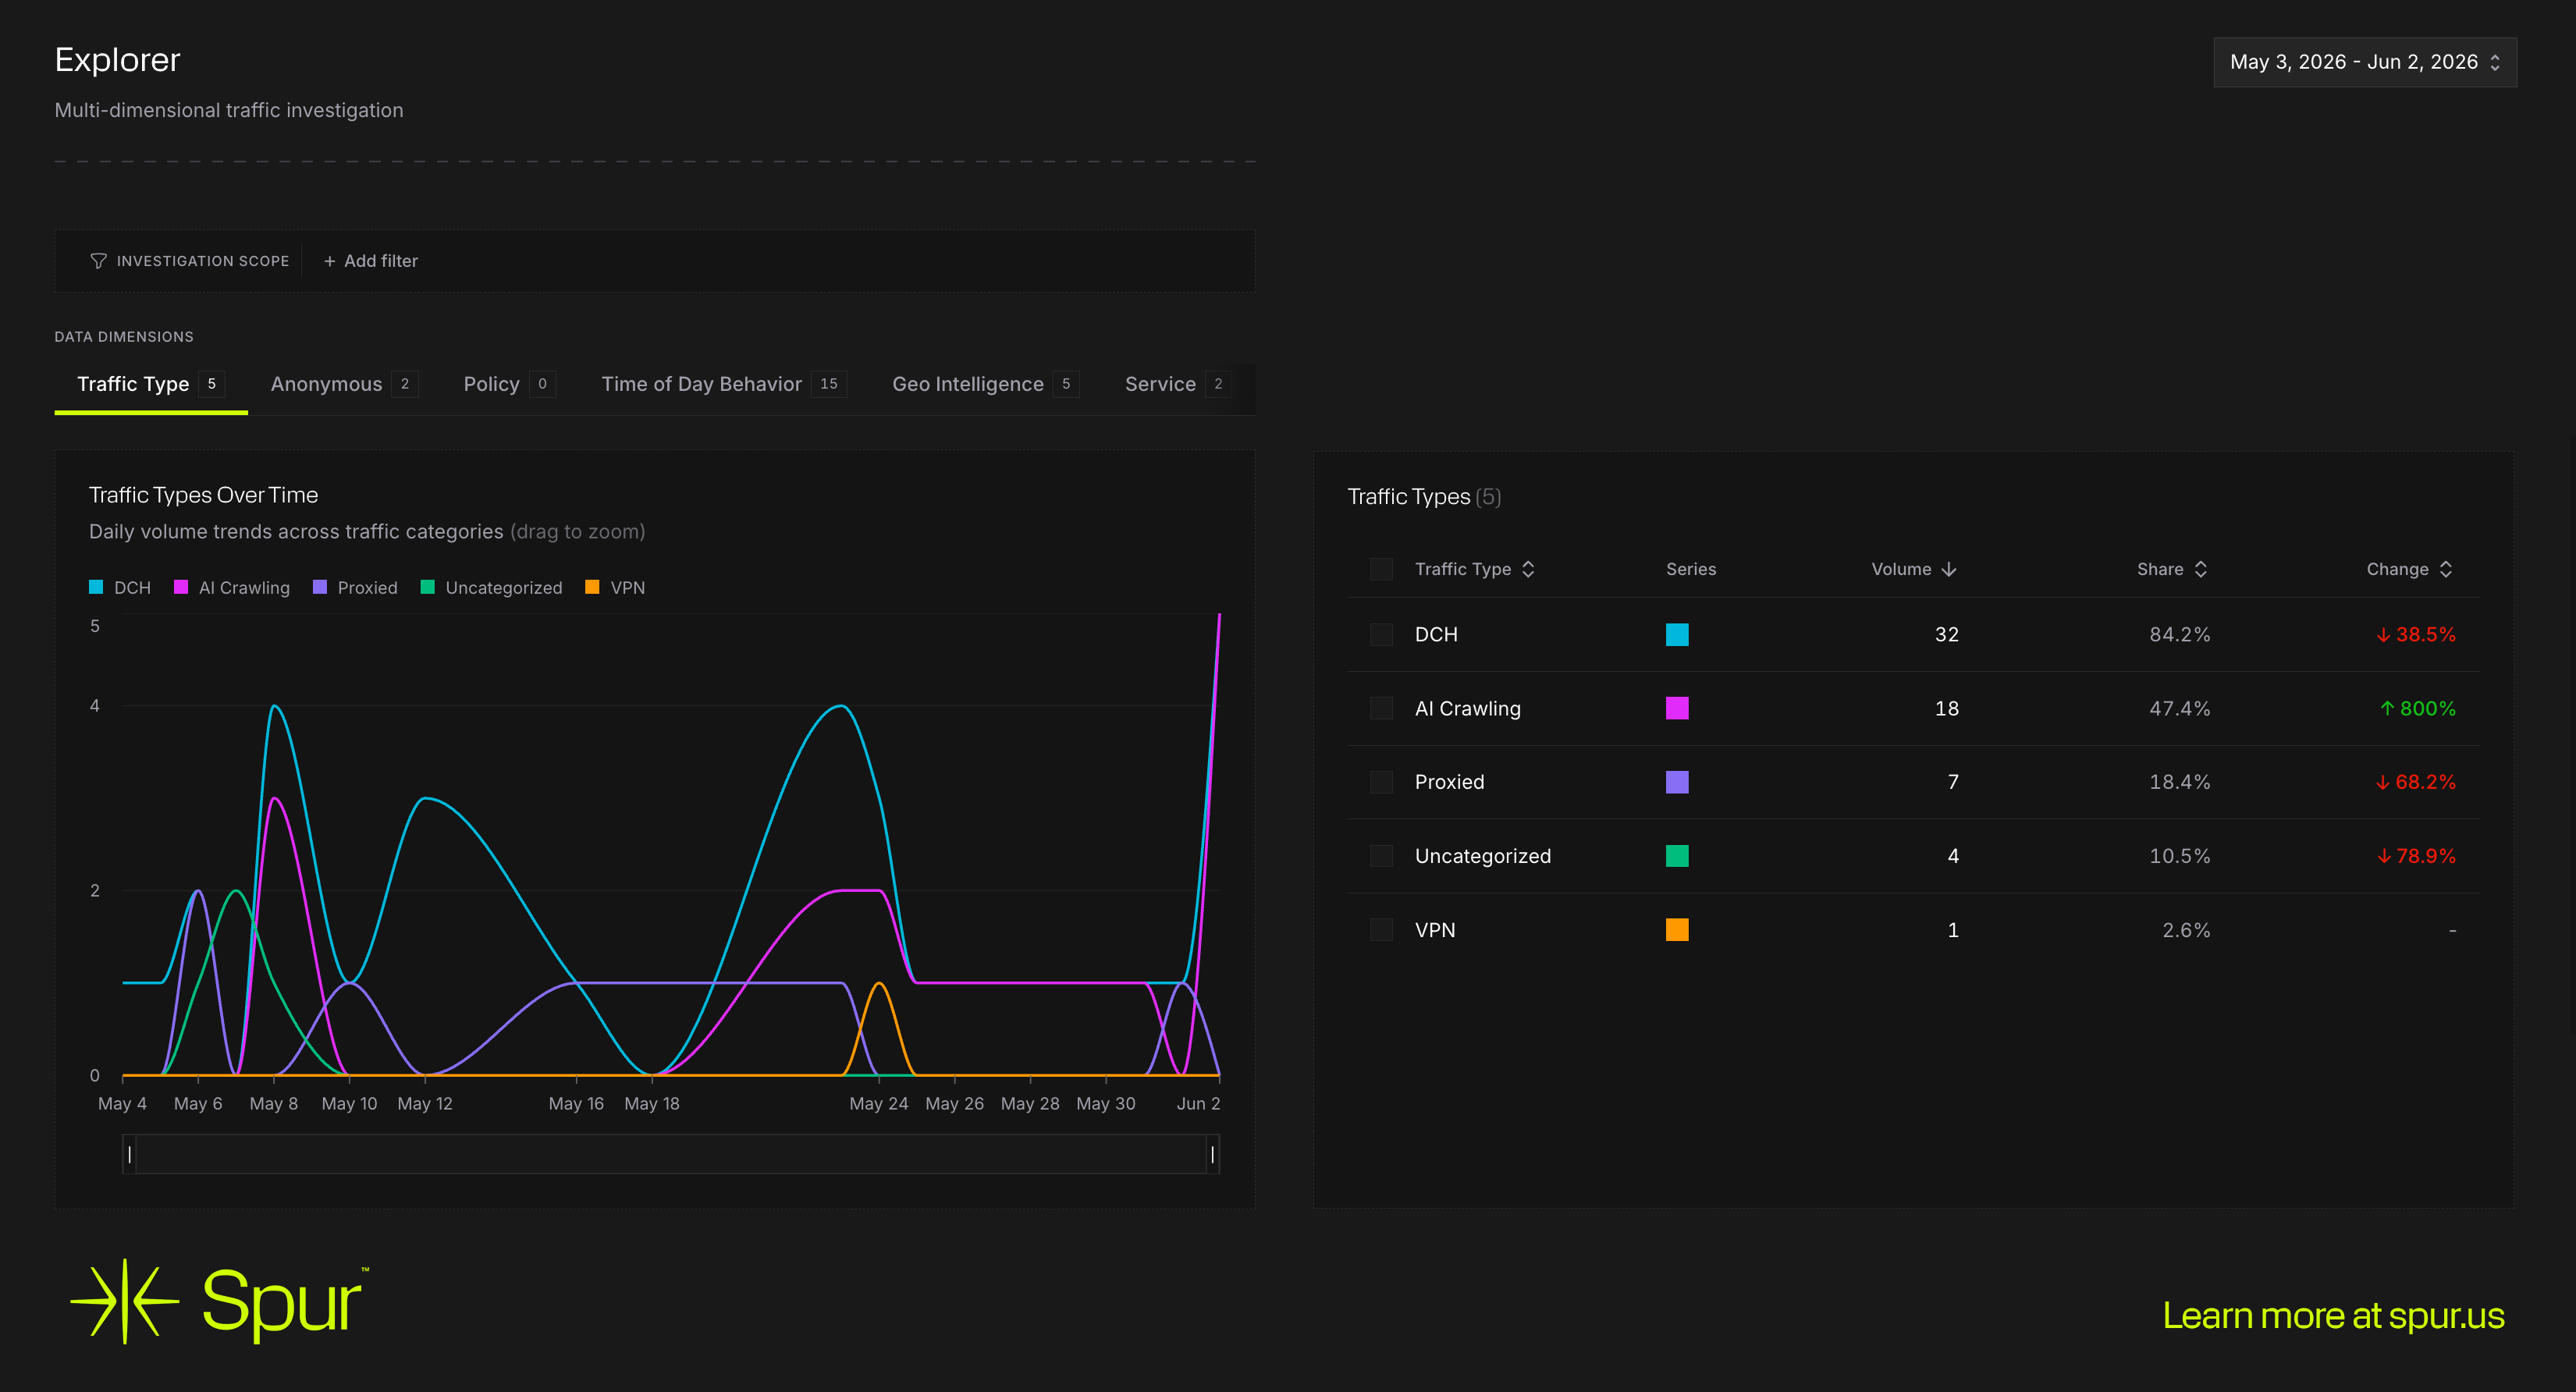Viewport: 2576px width, 1392px height.
Task: Click the Uncategorized 78.9% change value
Action: coord(2415,856)
